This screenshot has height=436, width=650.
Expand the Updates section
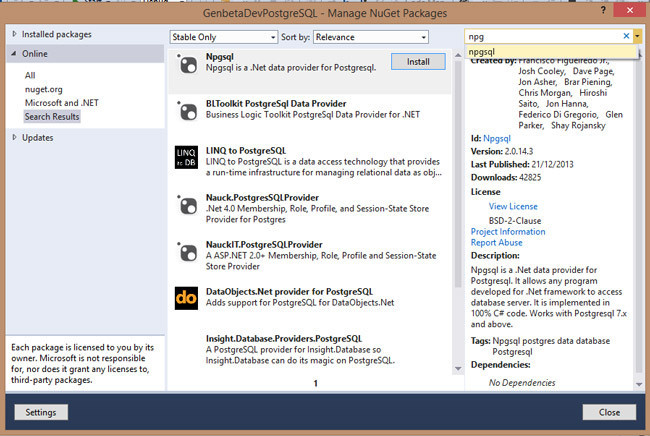14,137
